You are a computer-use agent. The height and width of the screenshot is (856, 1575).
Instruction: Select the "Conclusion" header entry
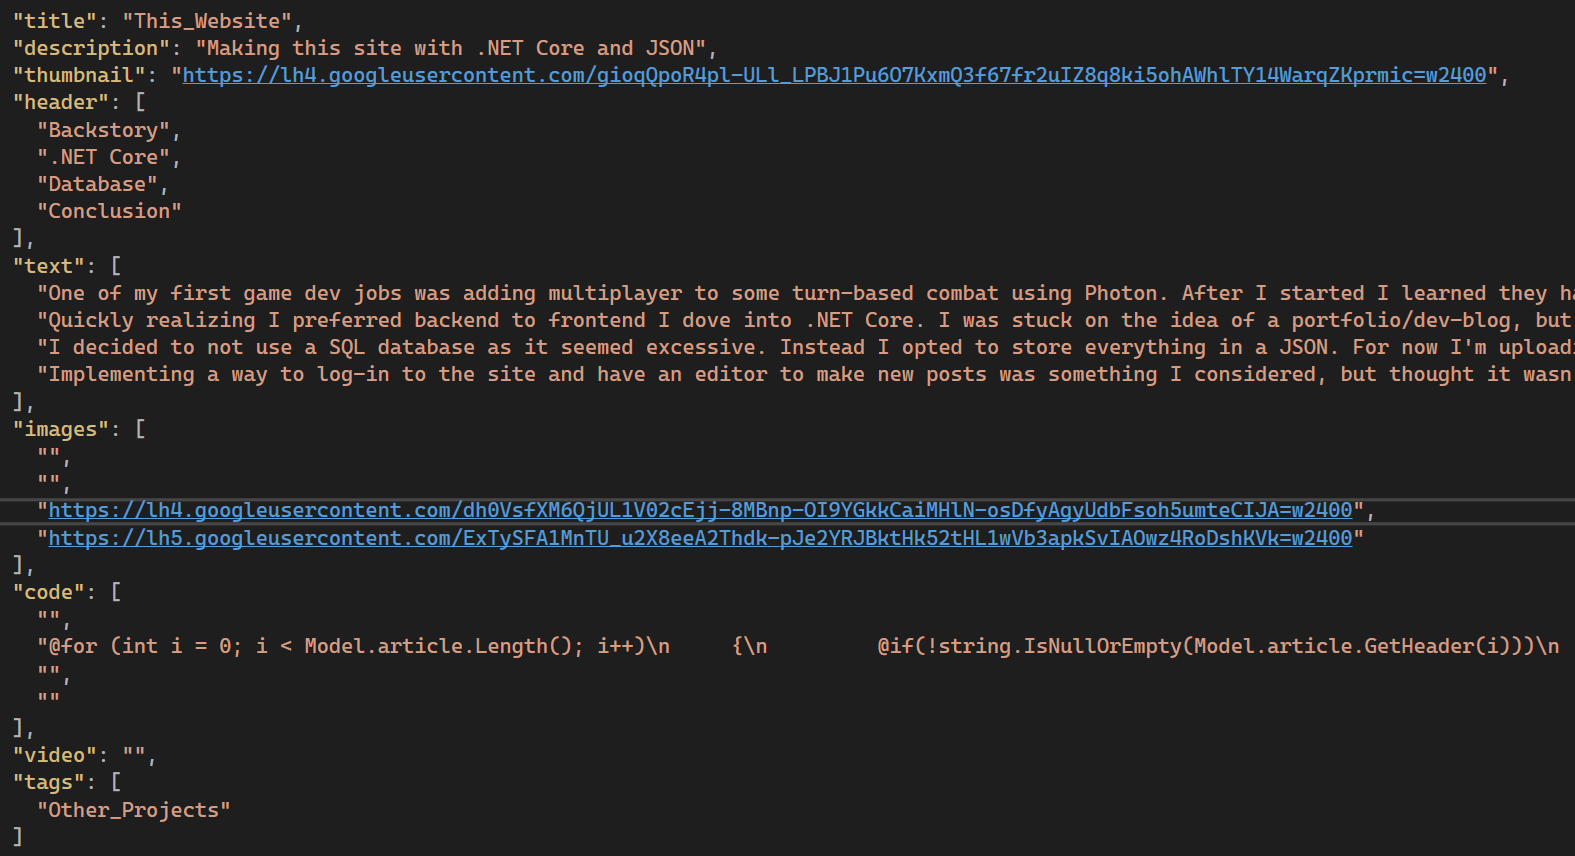coord(110,211)
